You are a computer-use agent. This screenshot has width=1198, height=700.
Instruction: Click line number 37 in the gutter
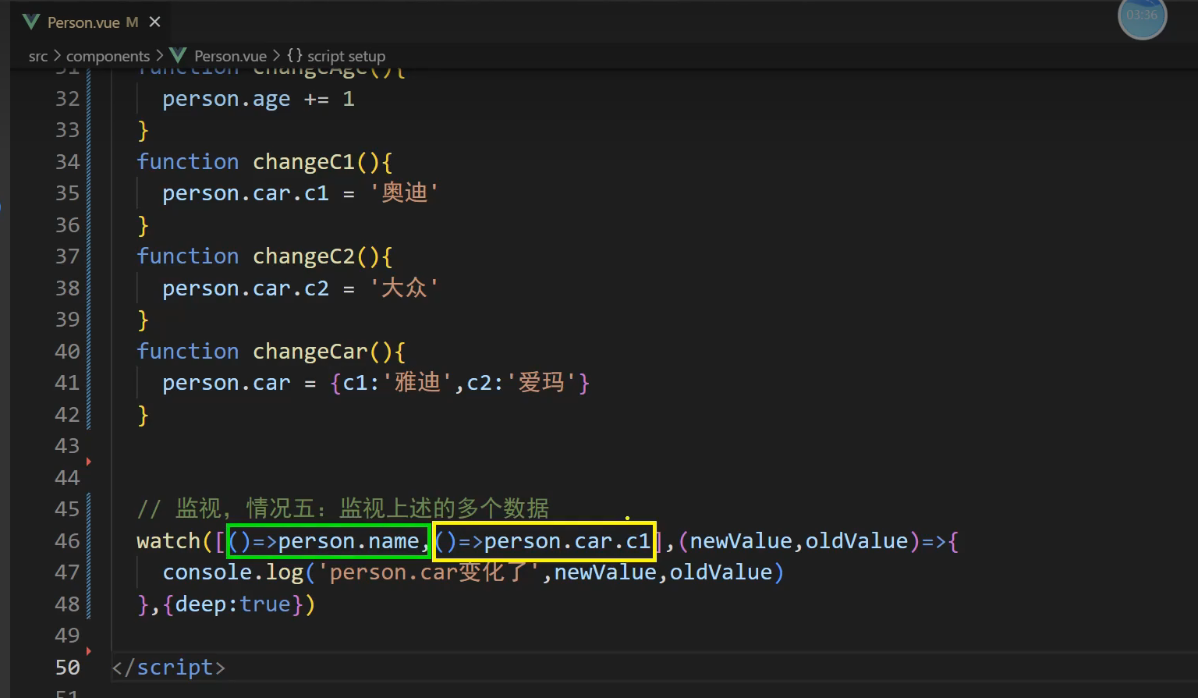[x=67, y=256]
